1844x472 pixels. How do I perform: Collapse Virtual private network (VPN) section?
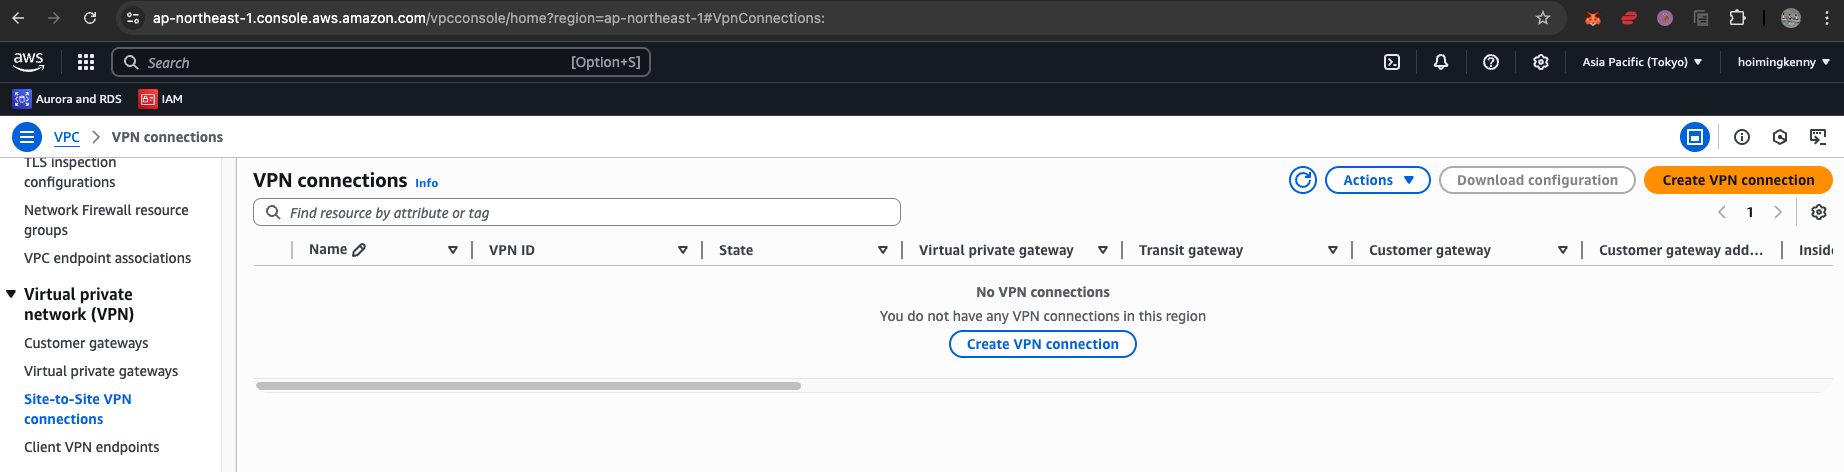[x=11, y=294]
